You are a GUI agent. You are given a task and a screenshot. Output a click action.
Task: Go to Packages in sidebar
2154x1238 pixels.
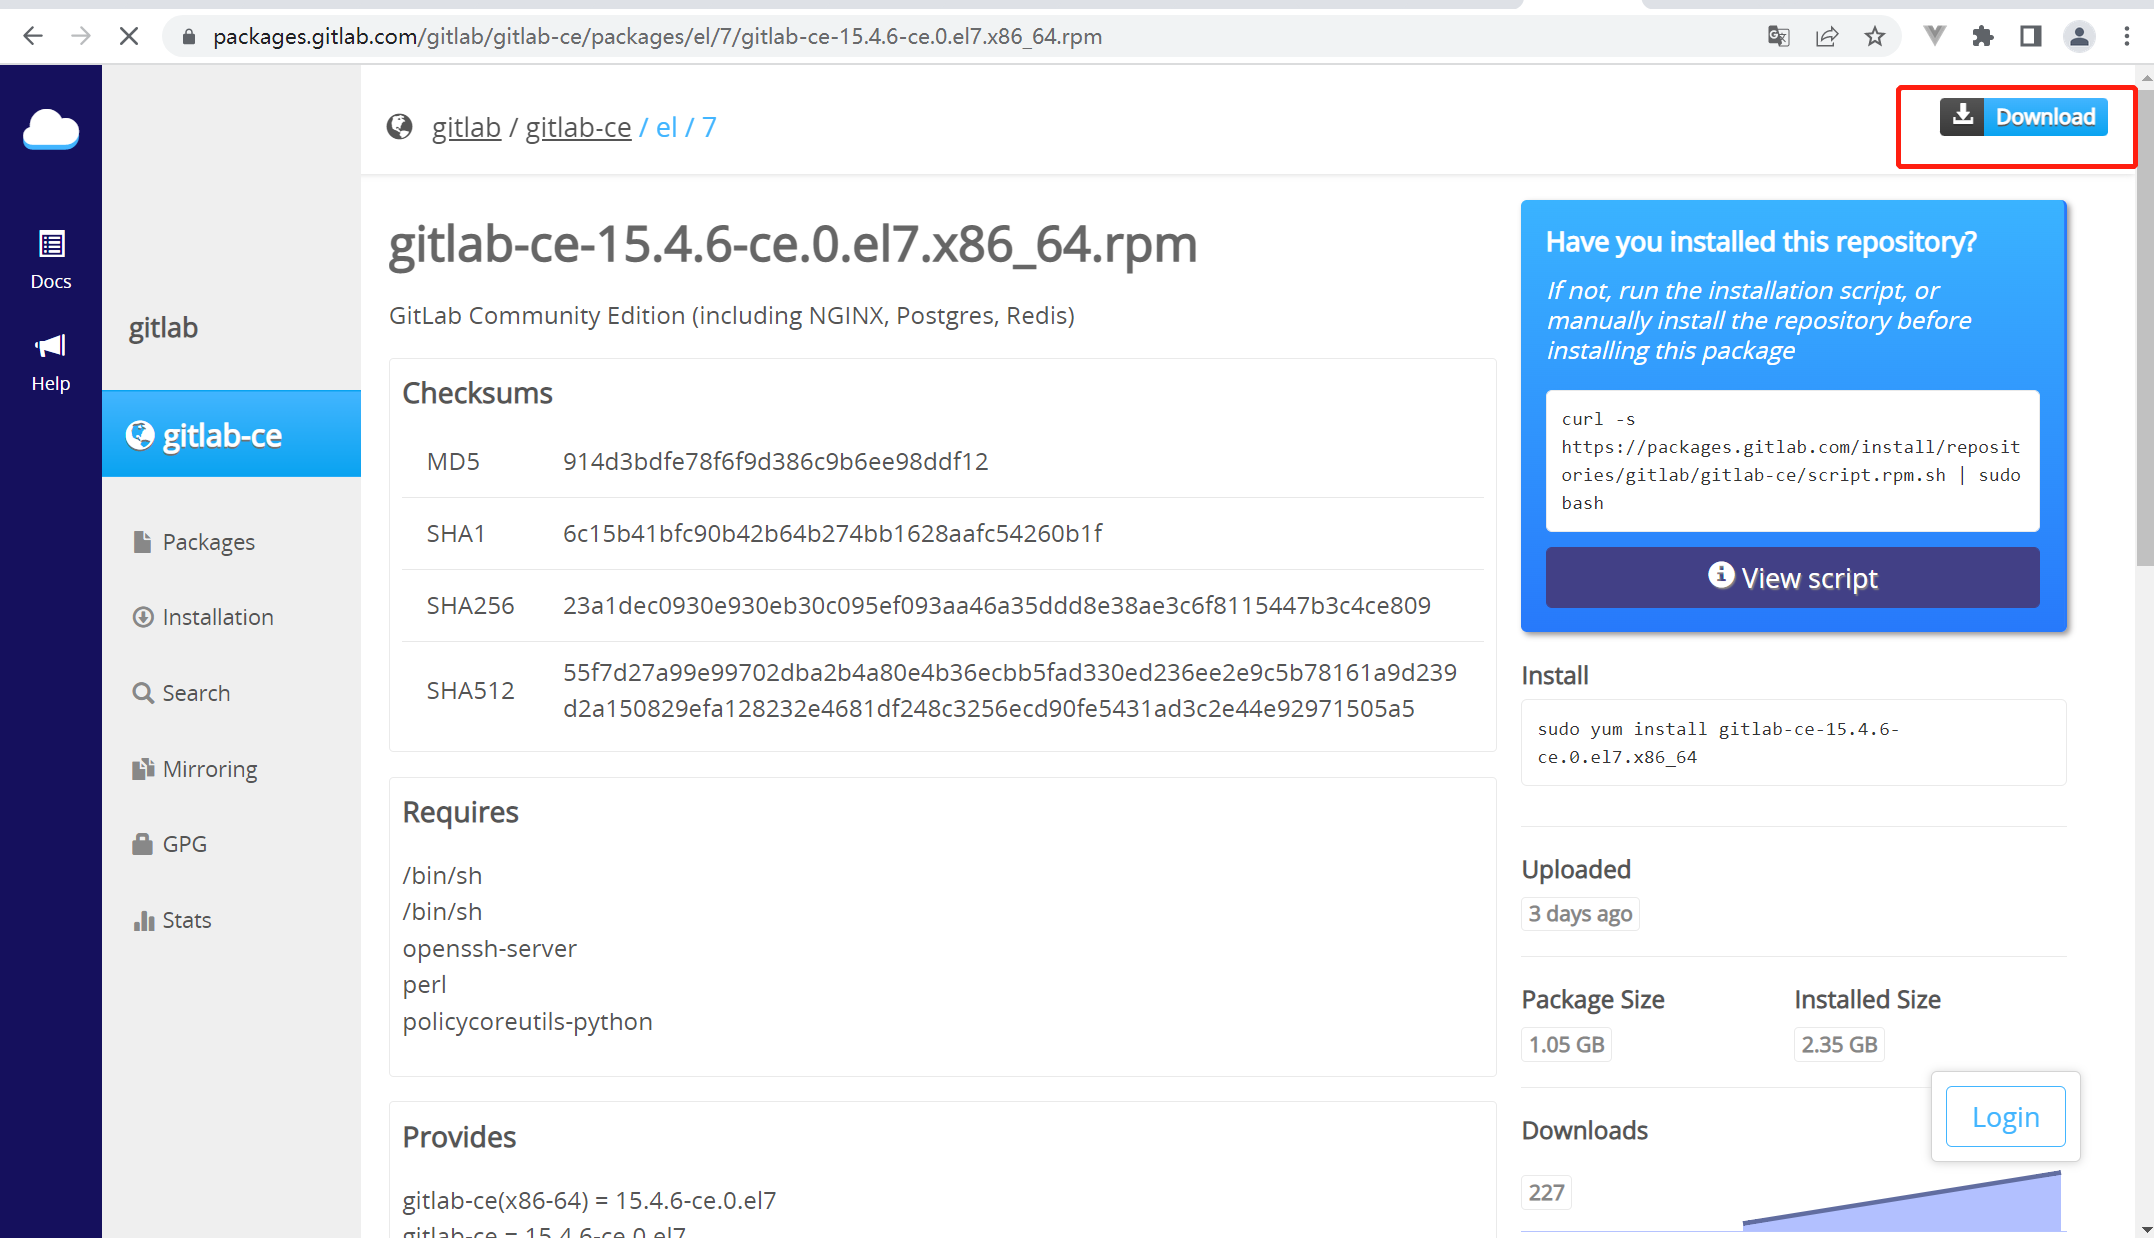coord(208,542)
